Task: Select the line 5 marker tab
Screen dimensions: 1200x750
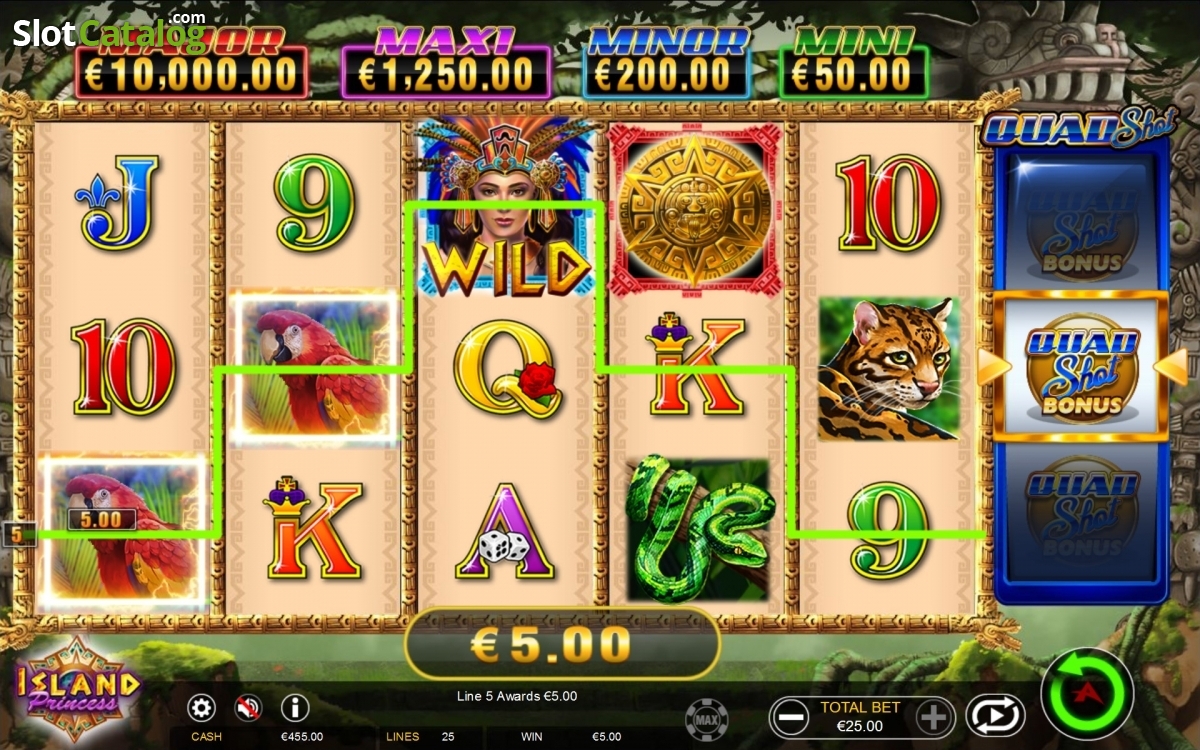Action: point(18,534)
